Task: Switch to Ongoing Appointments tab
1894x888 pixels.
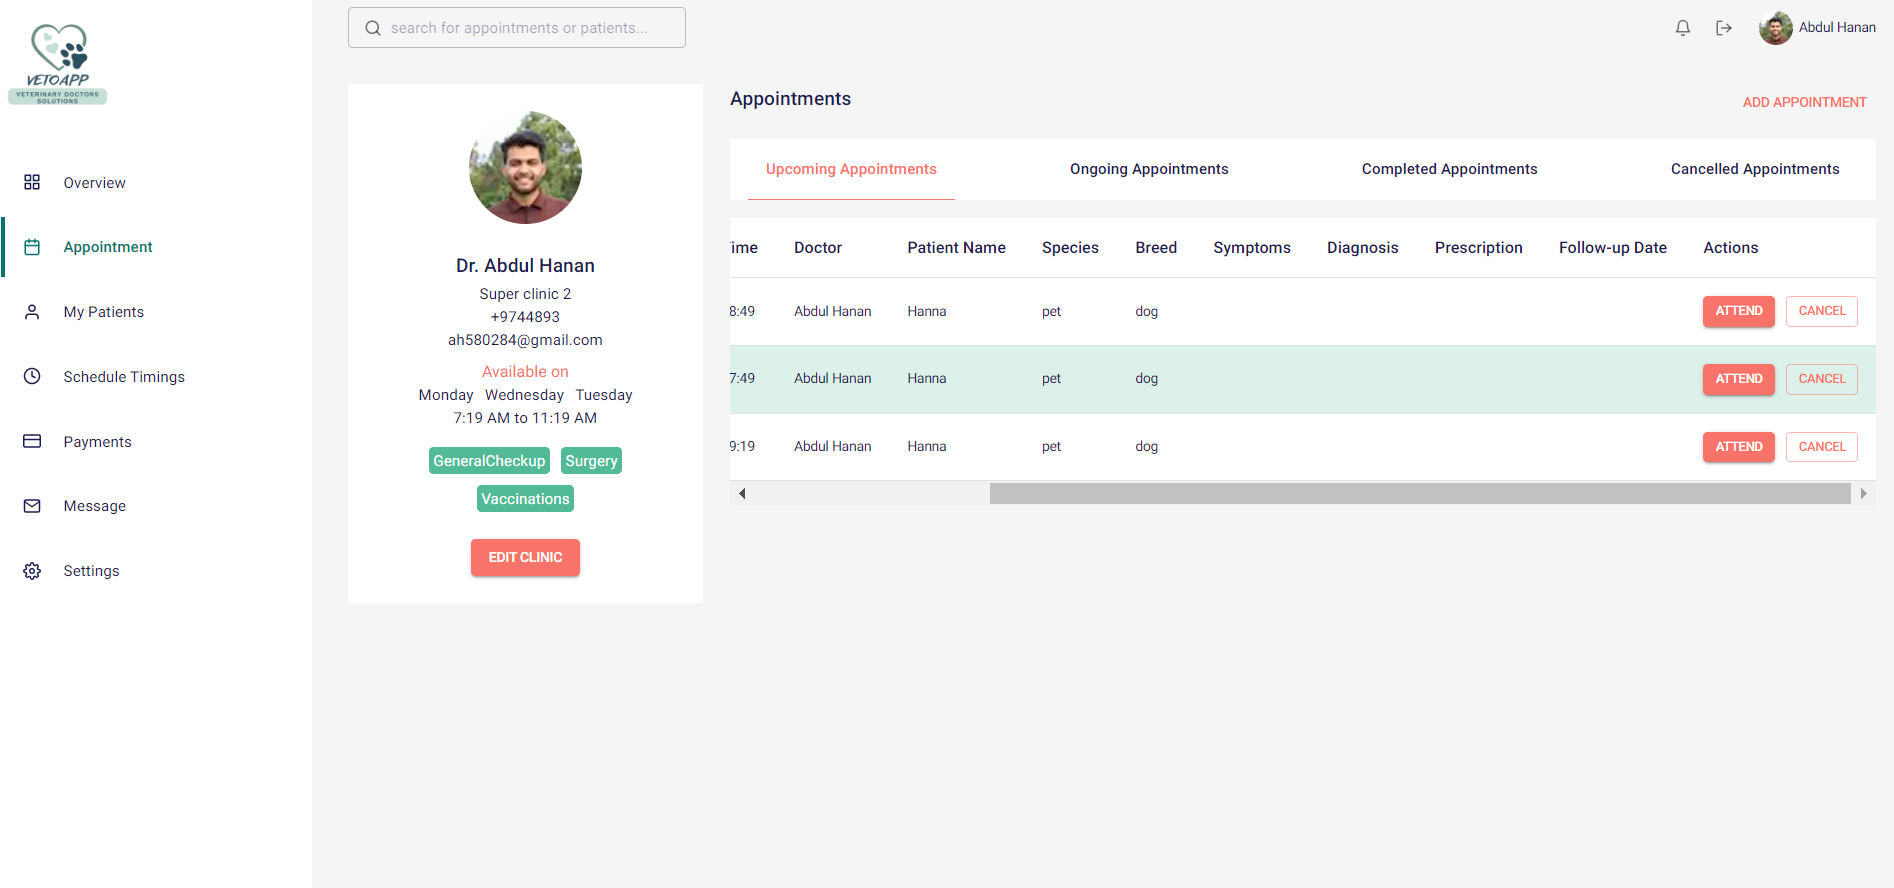Action: pyautogui.click(x=1149, y=169)
